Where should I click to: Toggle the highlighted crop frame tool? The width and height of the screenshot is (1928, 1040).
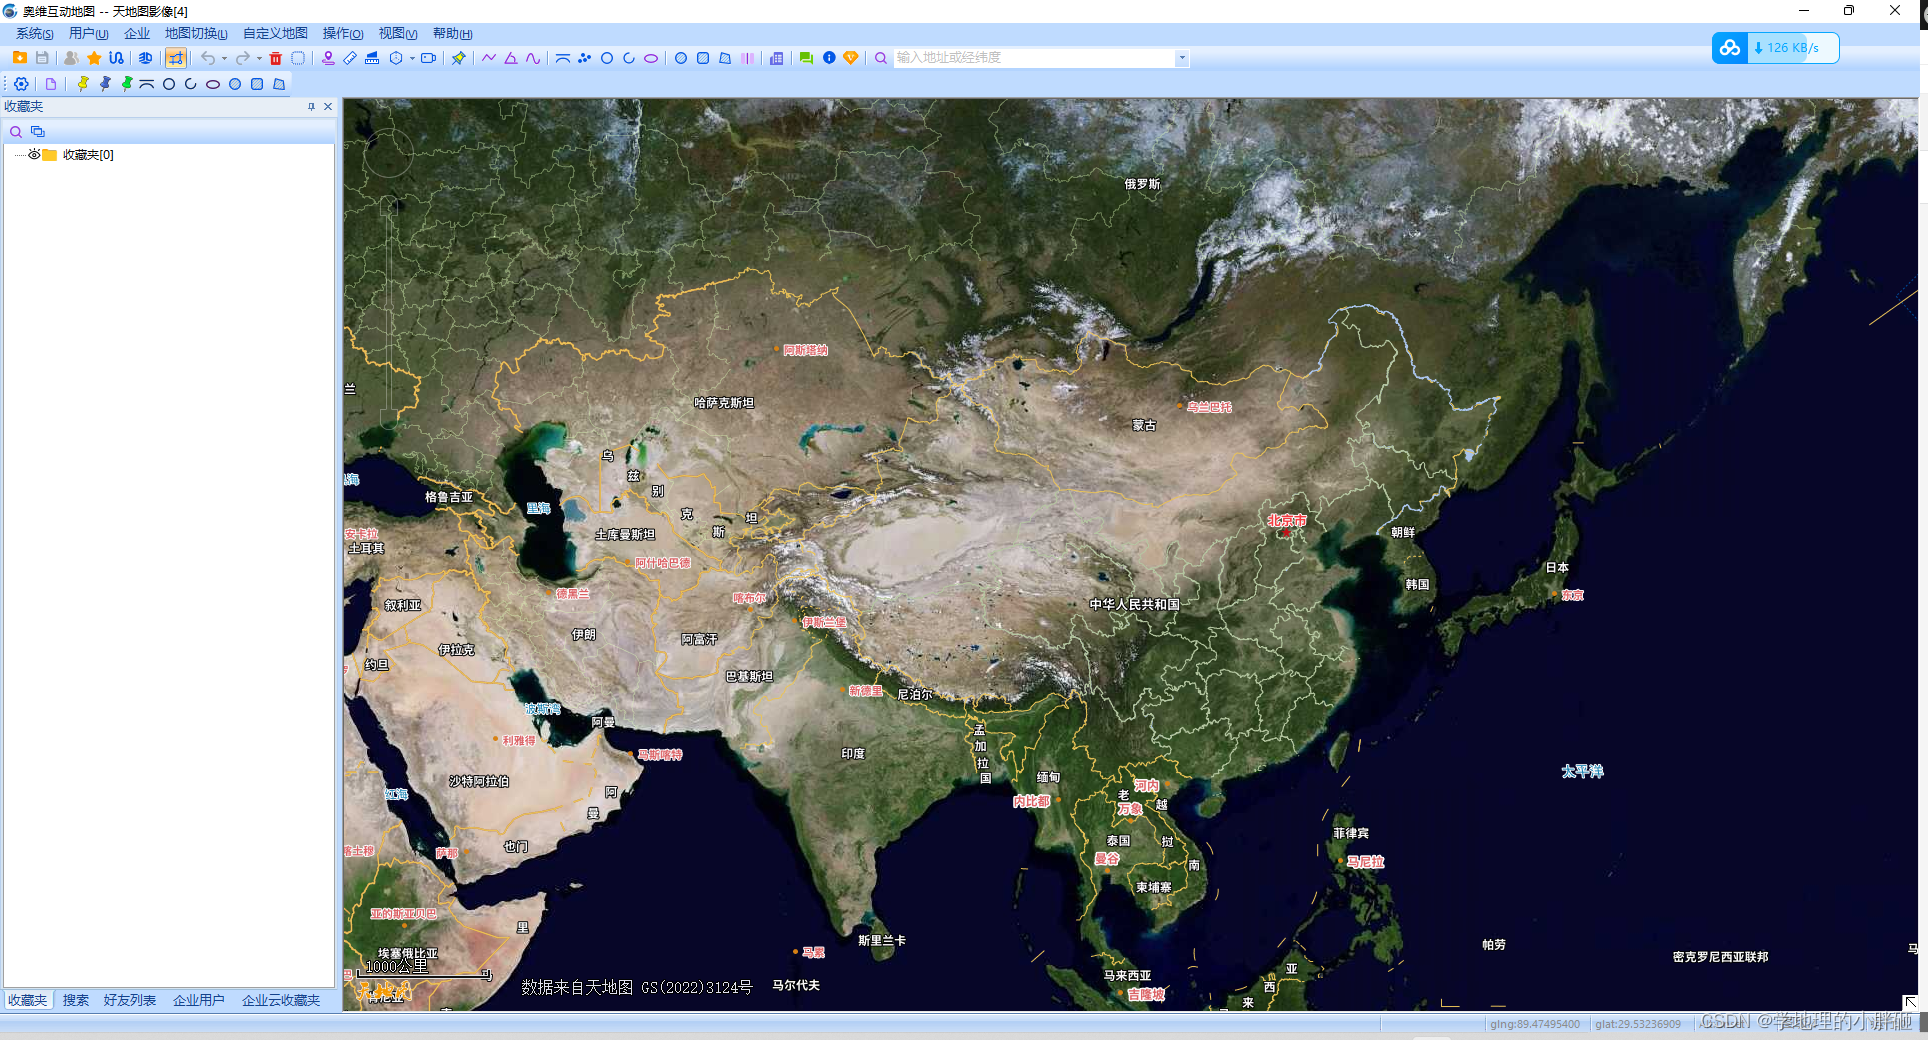point(175,58)
